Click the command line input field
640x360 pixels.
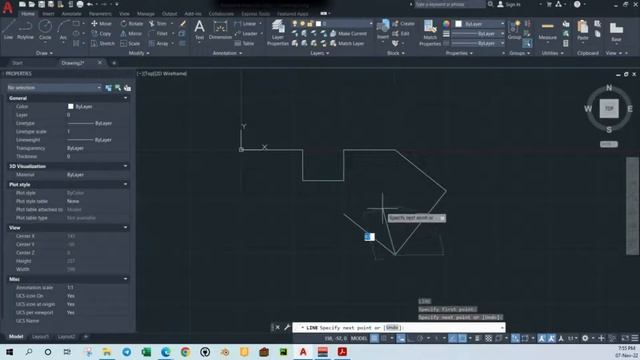(x=398, y=327)
